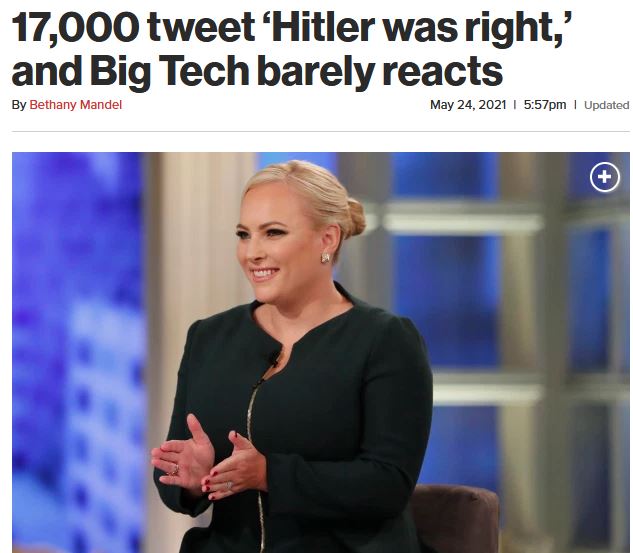Click the divider line under byline
Image resolution: width=633 pixels, height=553 pixels.
click(x=321, y=131)
